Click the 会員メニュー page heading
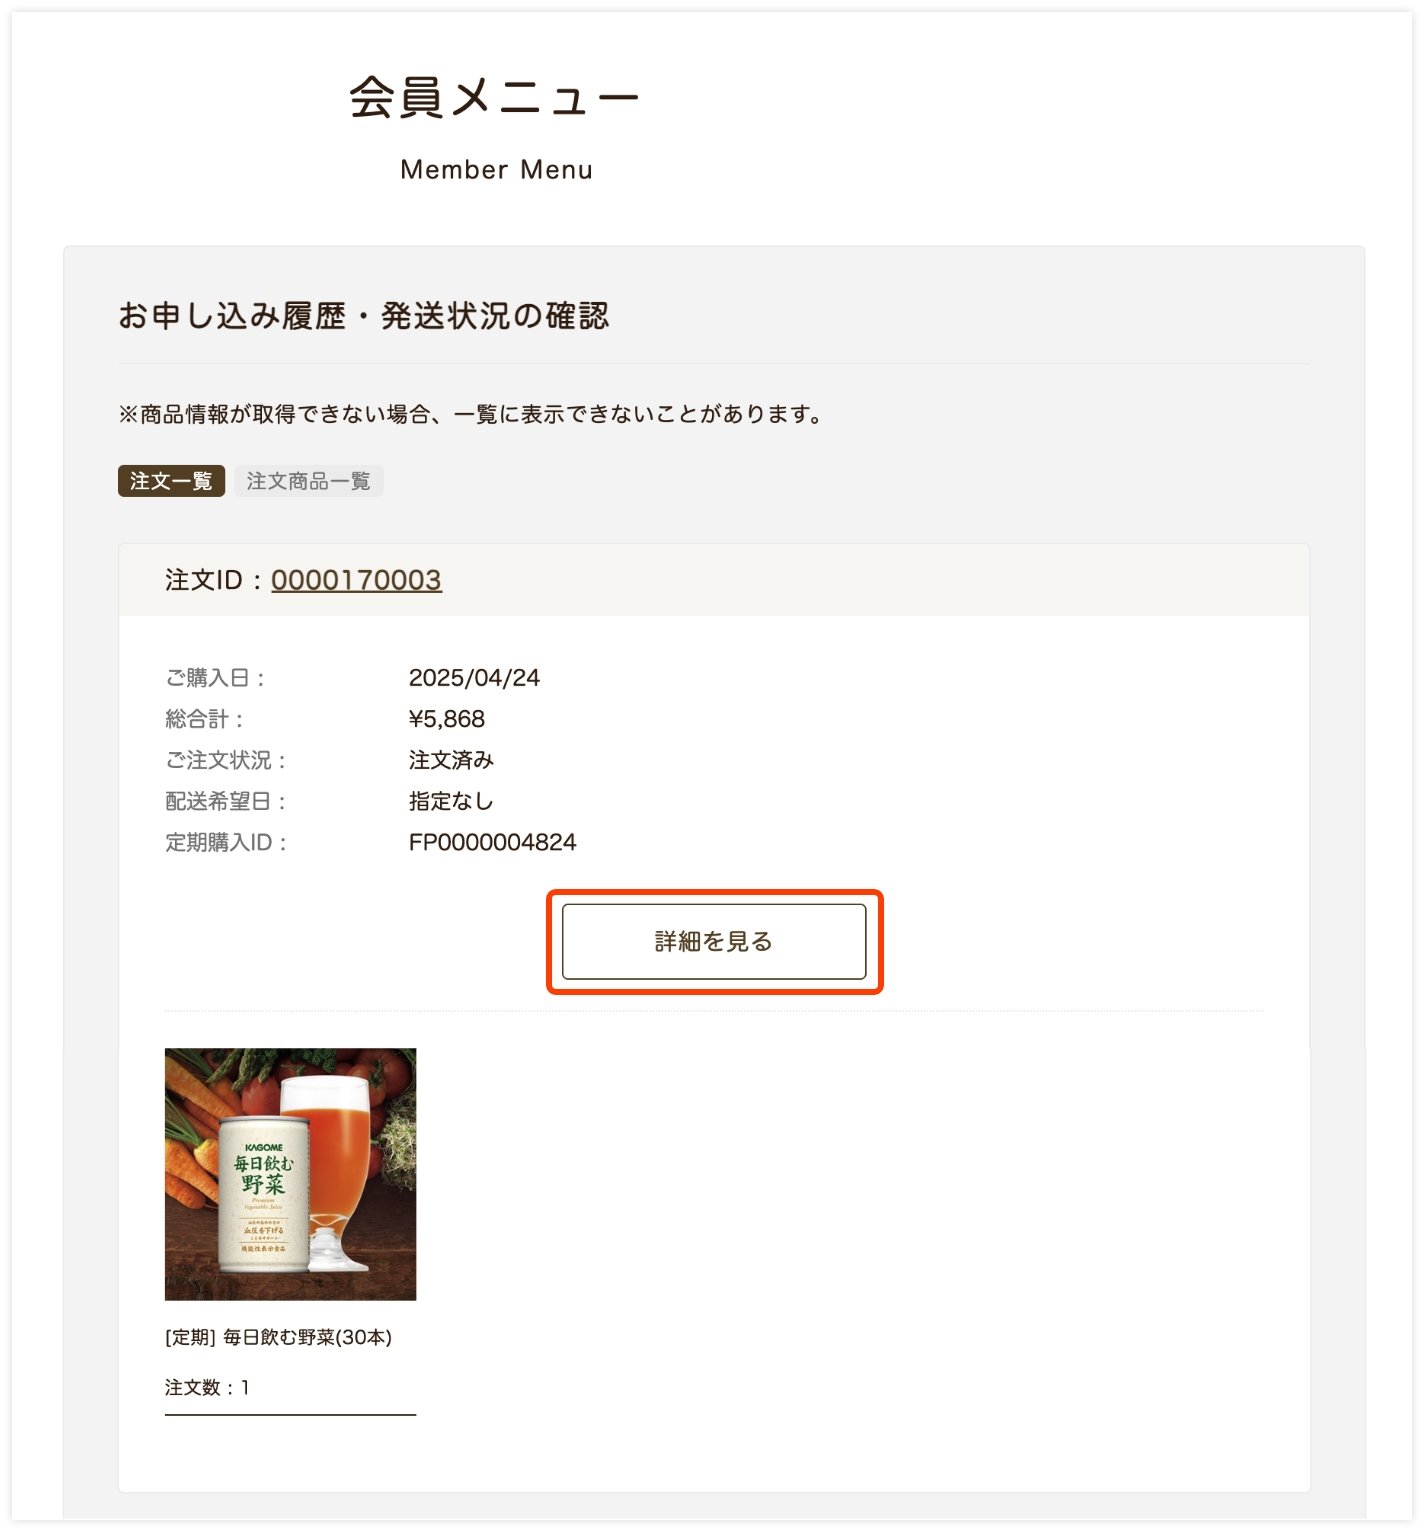 pos(494,98)
